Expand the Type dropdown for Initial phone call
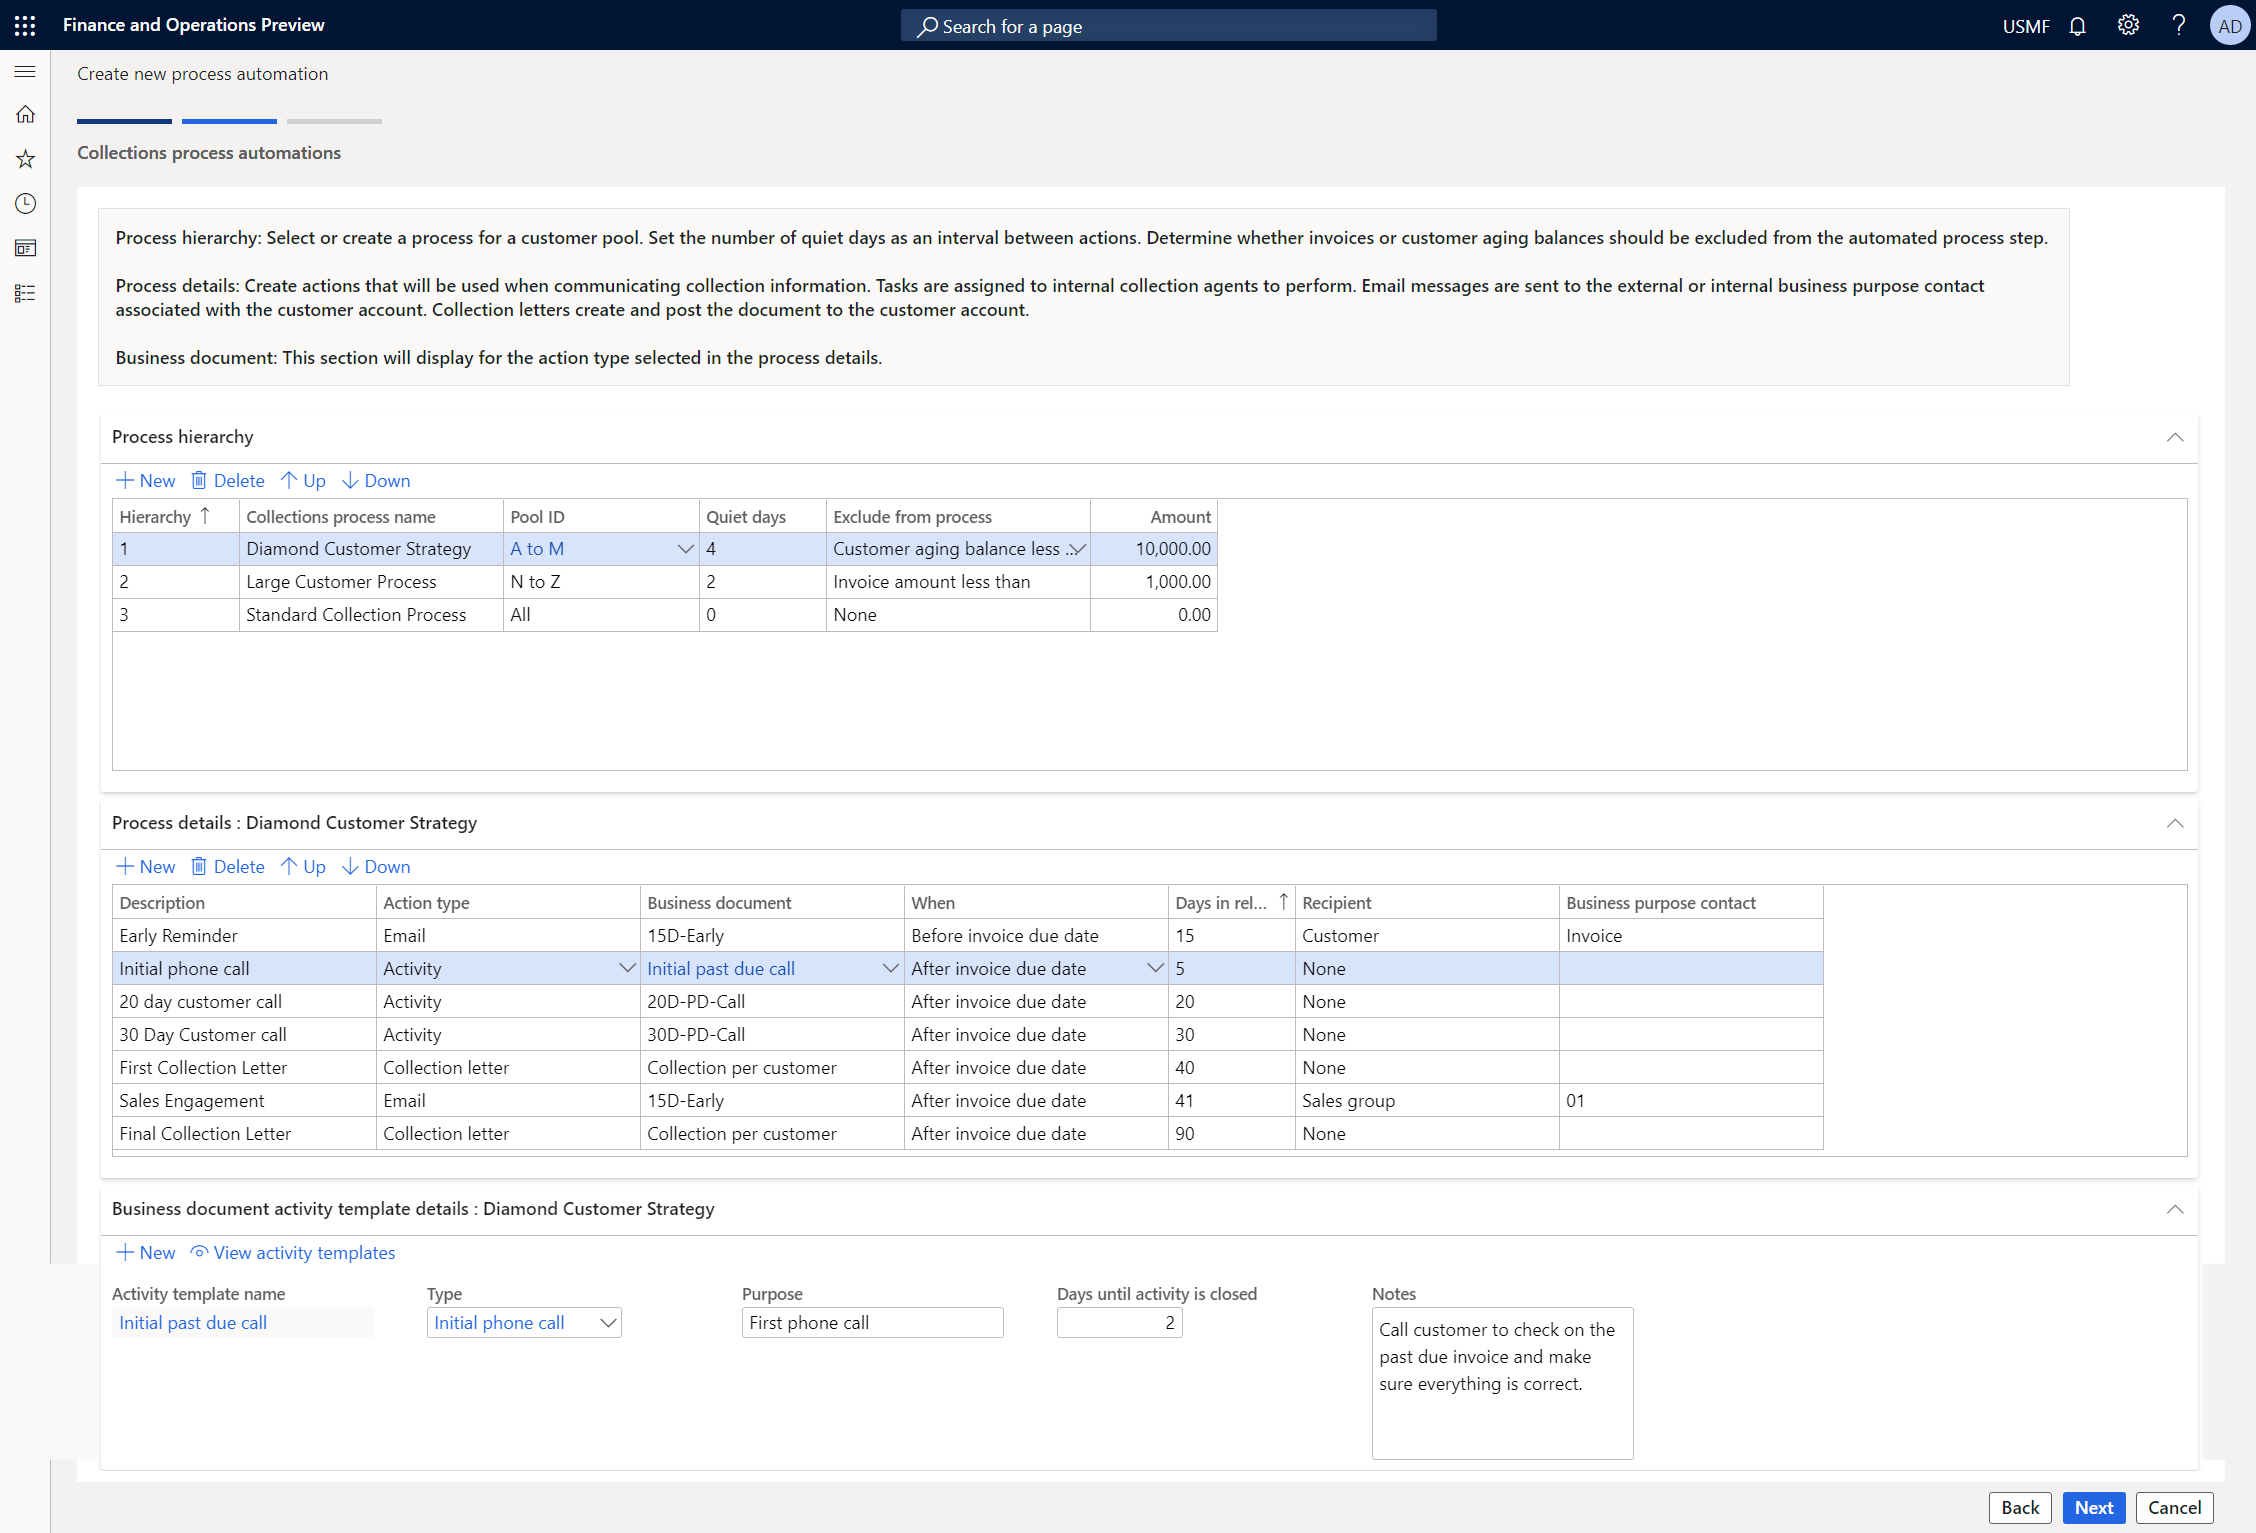This screenshot has height=1533, width=2256. click(607, 1322)
